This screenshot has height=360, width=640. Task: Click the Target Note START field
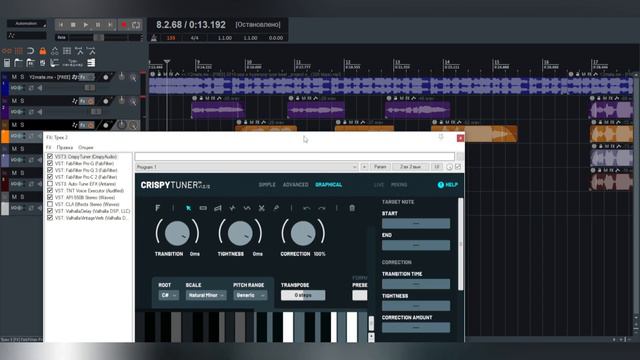416,223
